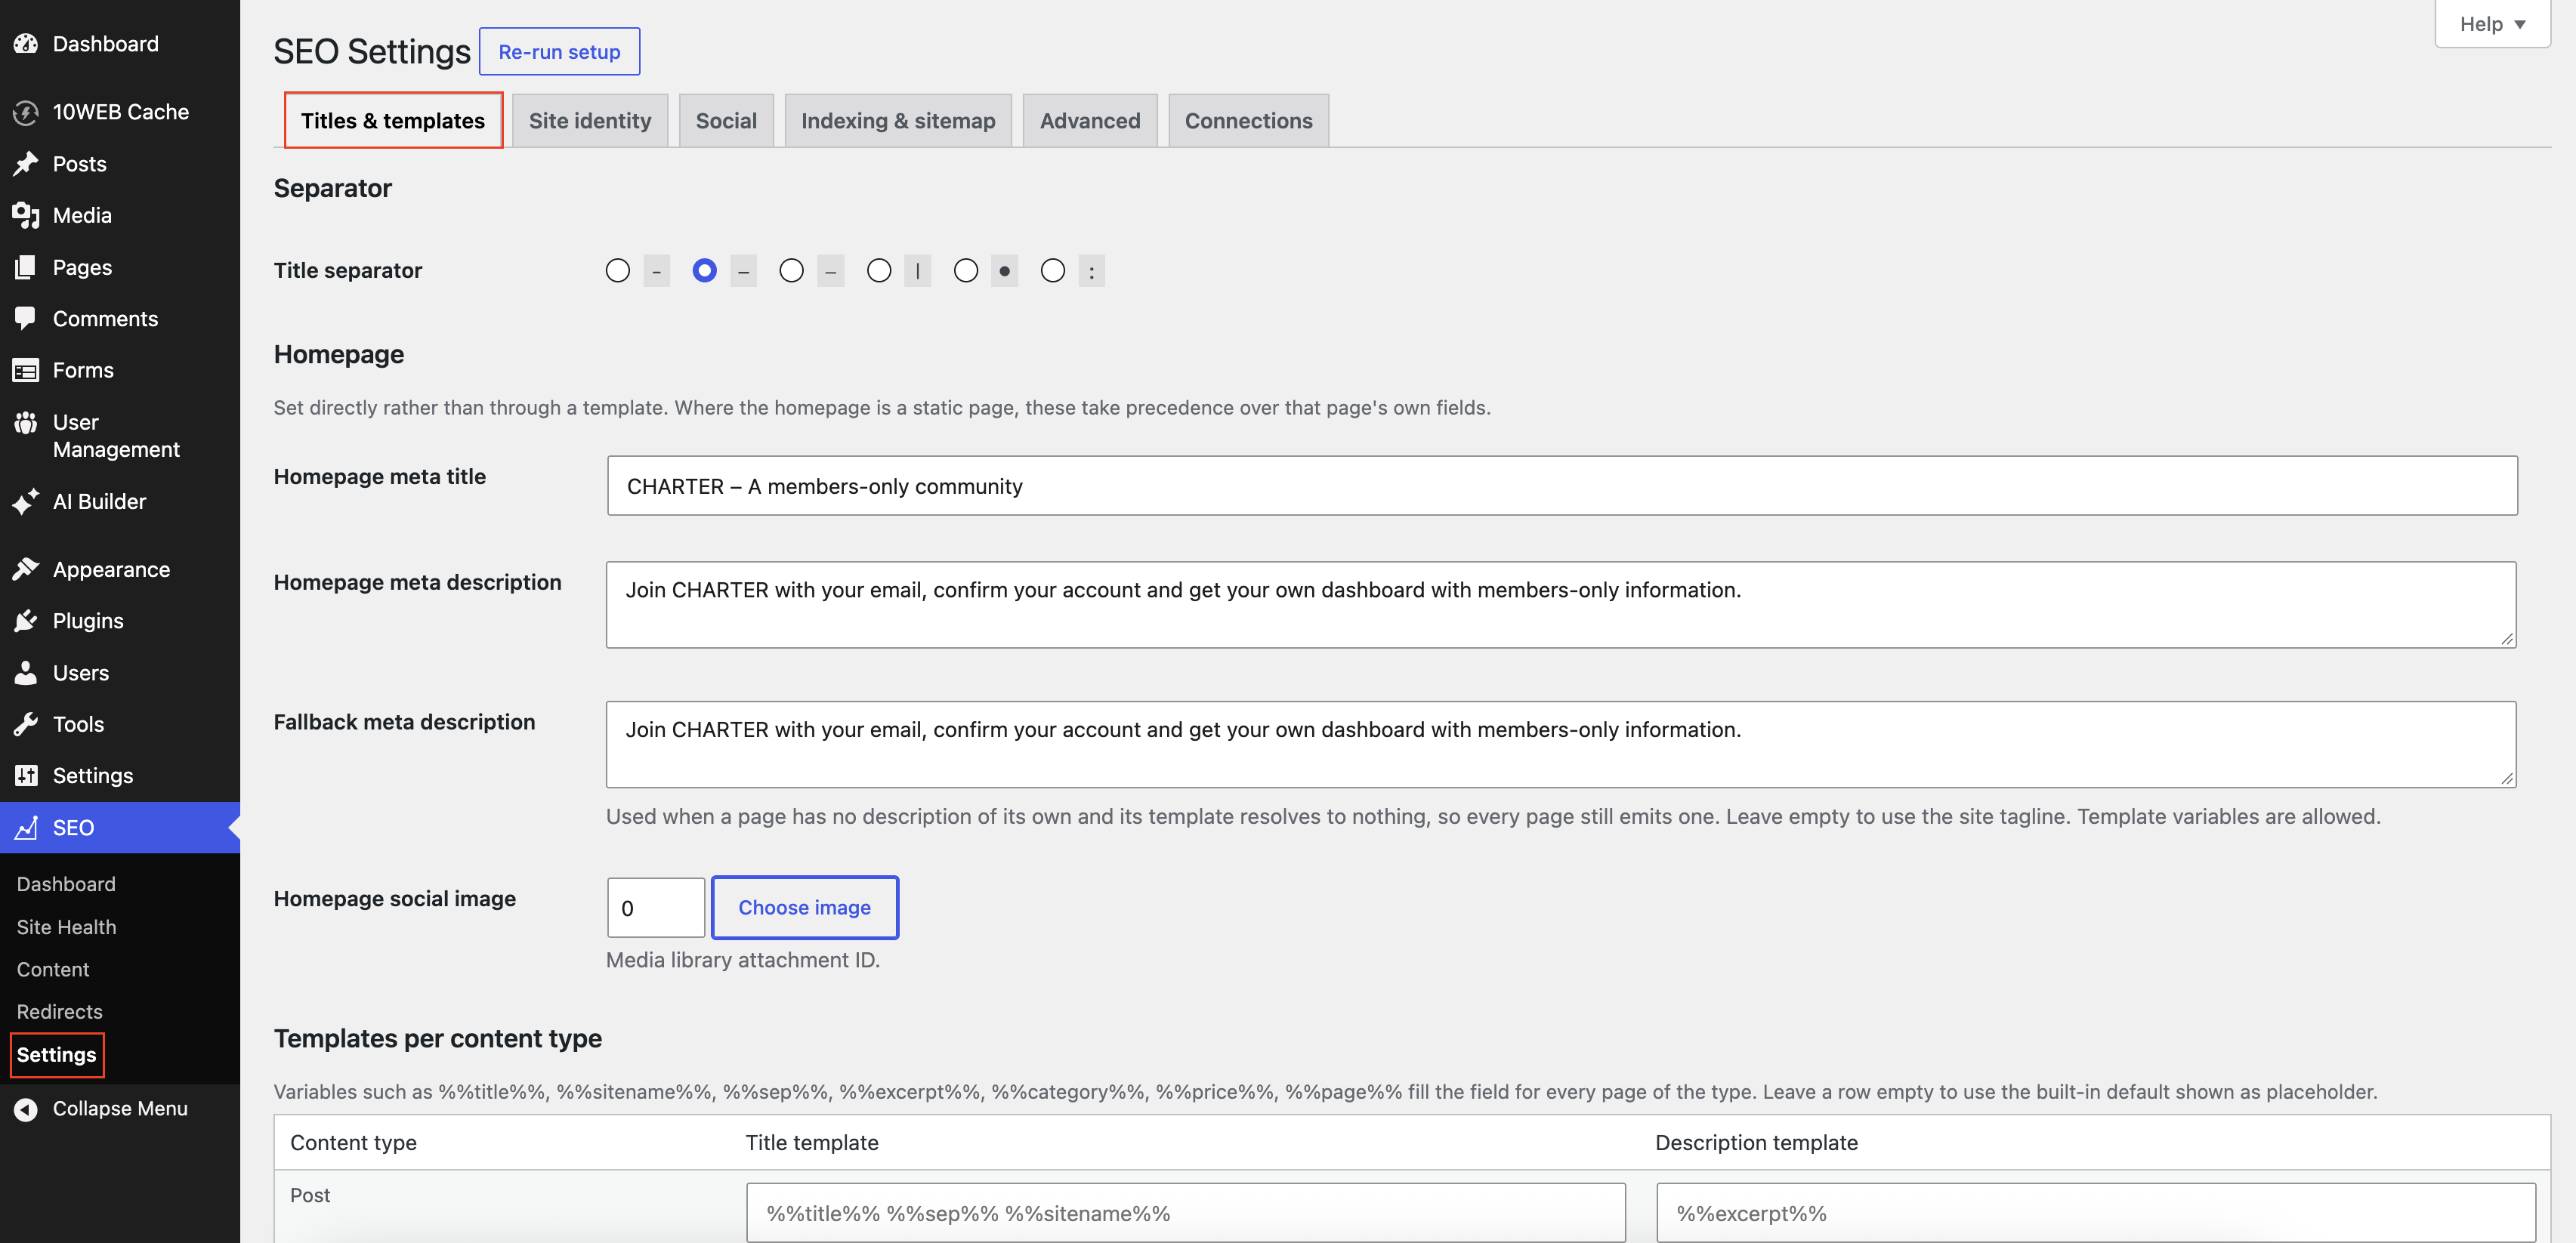
Task: Click the Choose image button
Action: [x=805, y=908]
